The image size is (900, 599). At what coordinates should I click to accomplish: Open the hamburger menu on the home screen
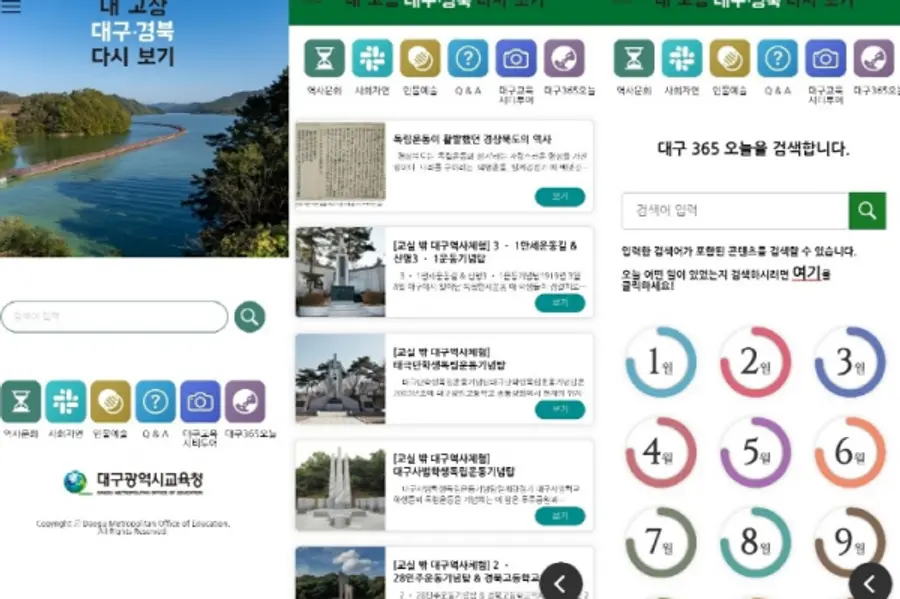pyautogui.click(x=13, y=7)
